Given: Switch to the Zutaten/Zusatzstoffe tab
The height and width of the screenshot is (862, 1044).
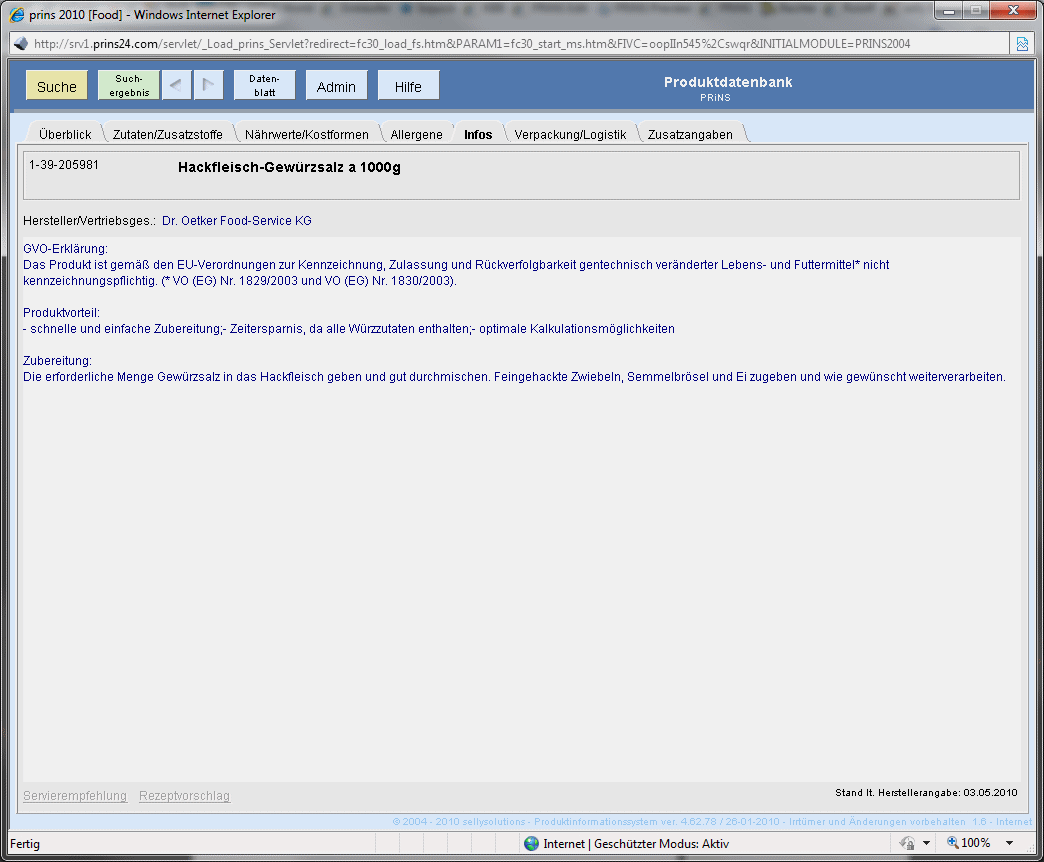Looking at the screenshot, I should 168,135.
